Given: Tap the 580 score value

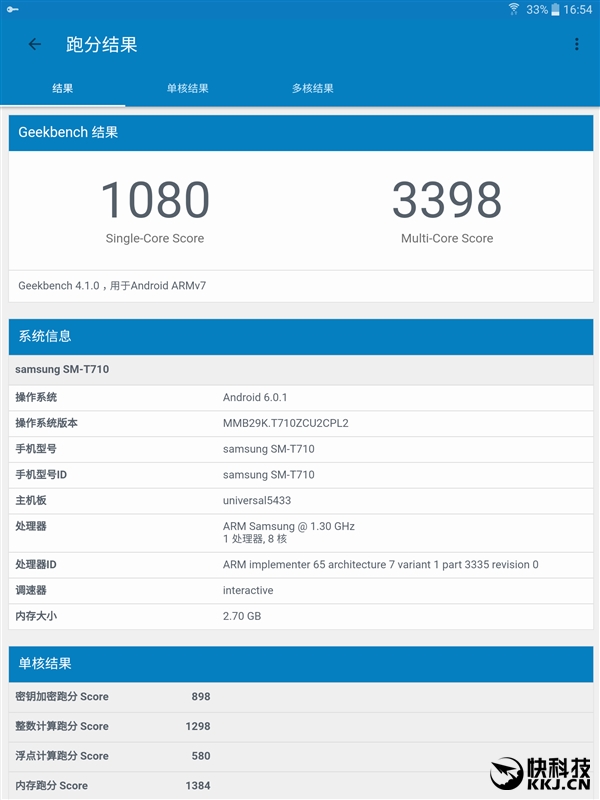Looking at the screenshot, I should (x=201, y=756).
